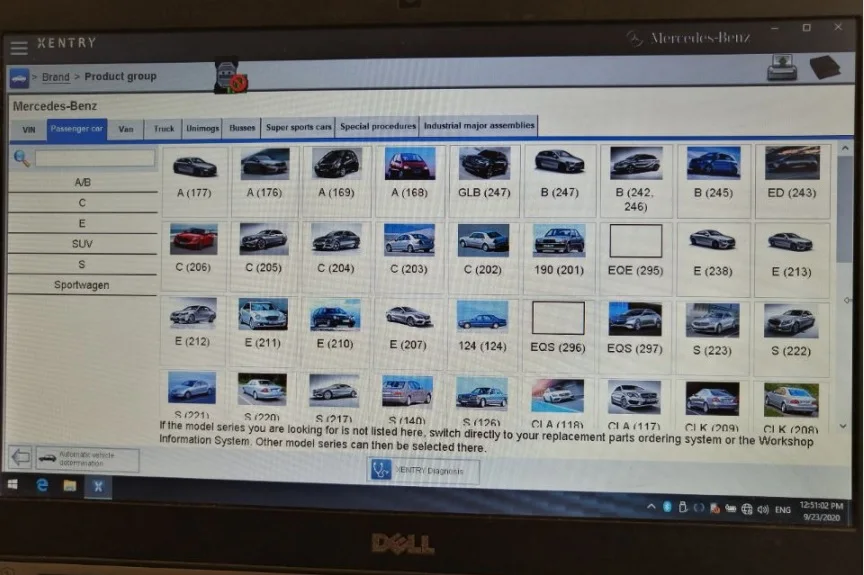Viewport: 864px width, 575px height.
Task: Select model series ED (243)
Action: (x=792, y=182)
